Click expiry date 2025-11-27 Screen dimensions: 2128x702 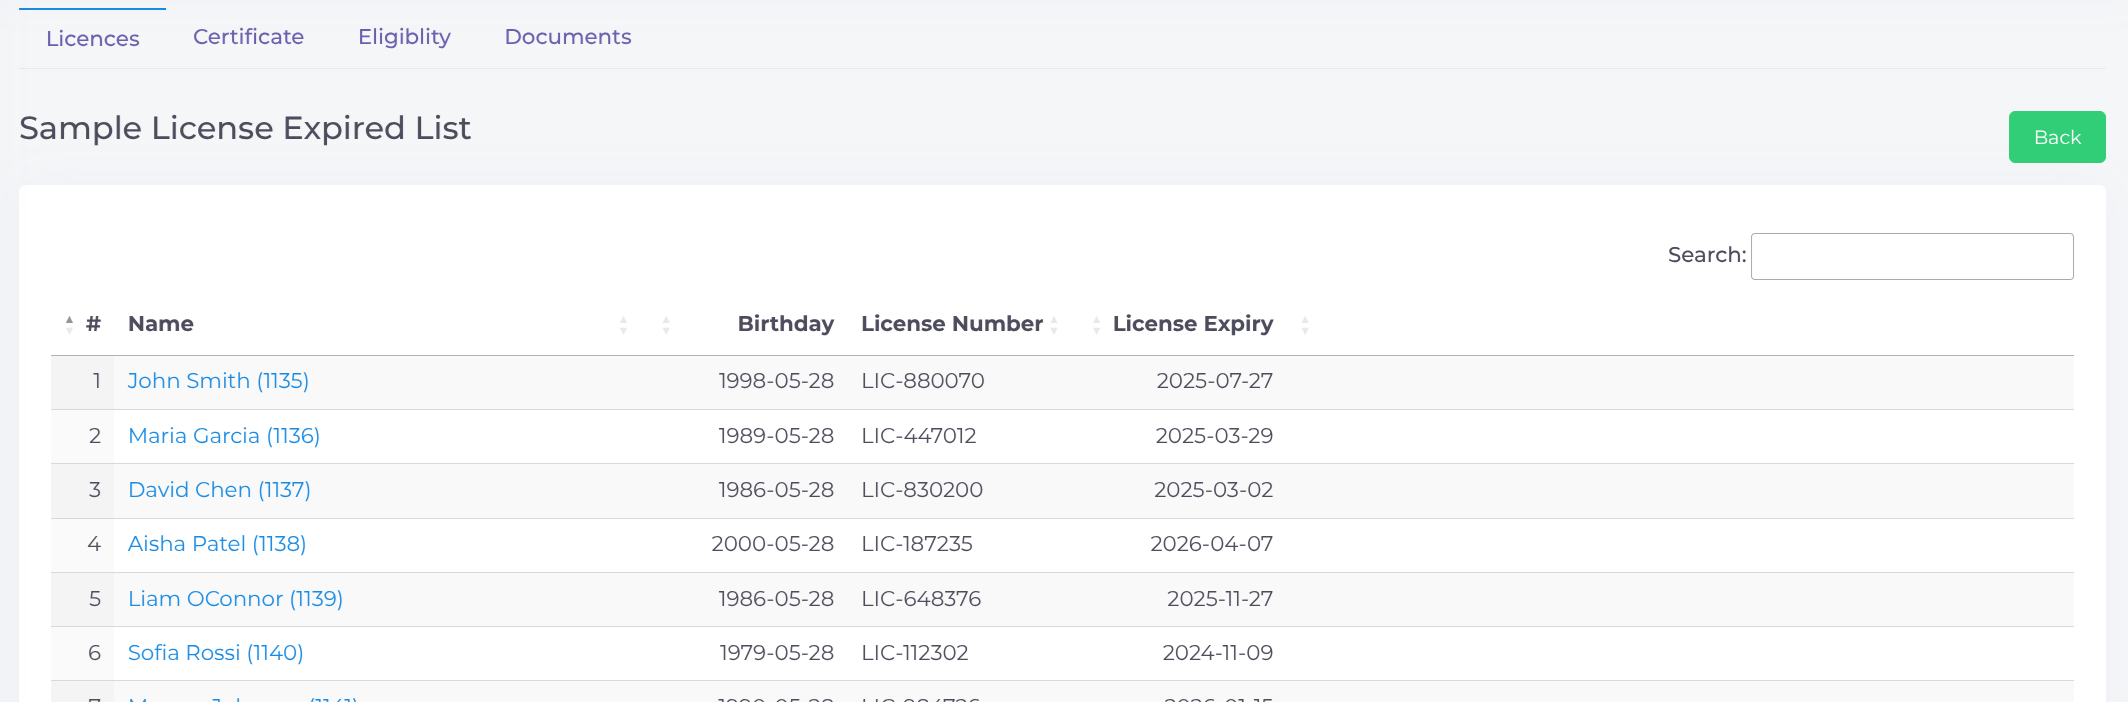point(1220,599)
